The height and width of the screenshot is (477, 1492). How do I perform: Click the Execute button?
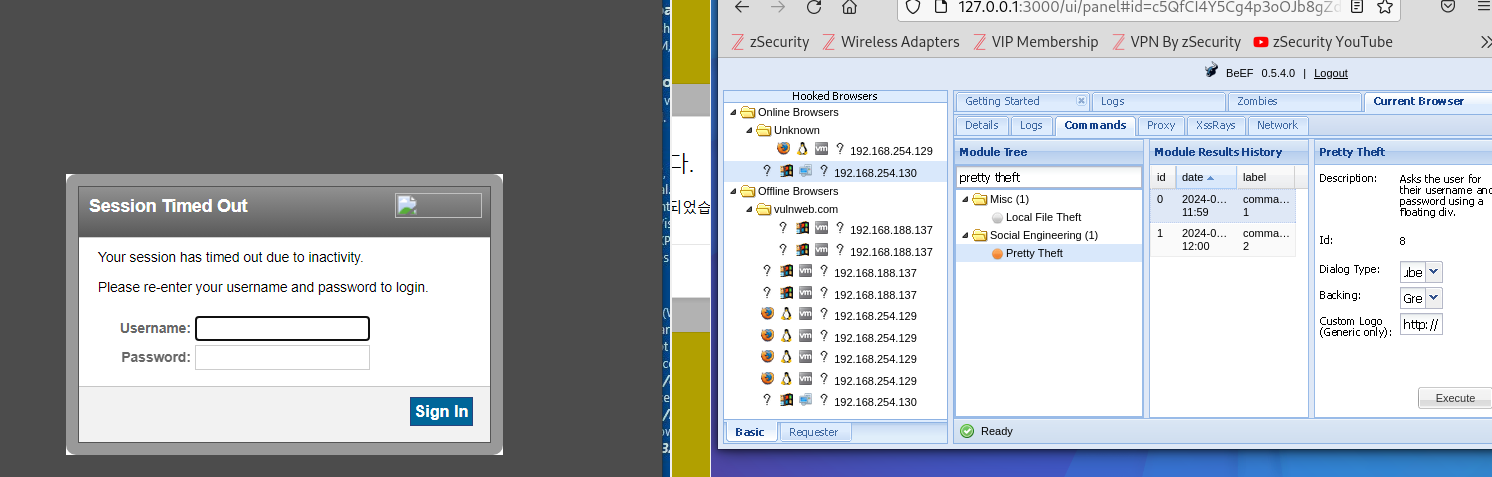1455,398
